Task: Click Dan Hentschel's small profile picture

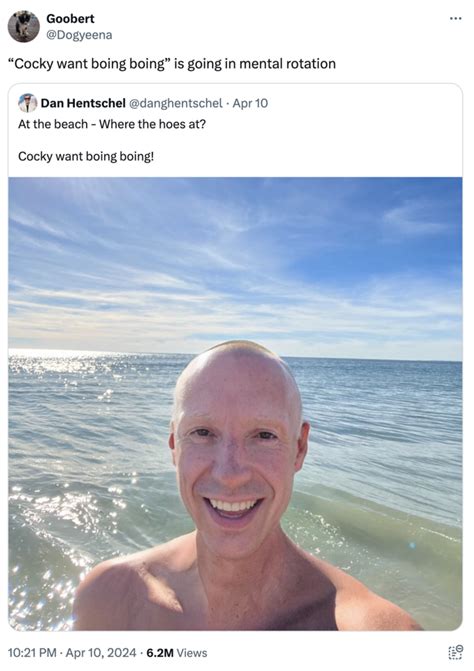Action: (27, 103)
